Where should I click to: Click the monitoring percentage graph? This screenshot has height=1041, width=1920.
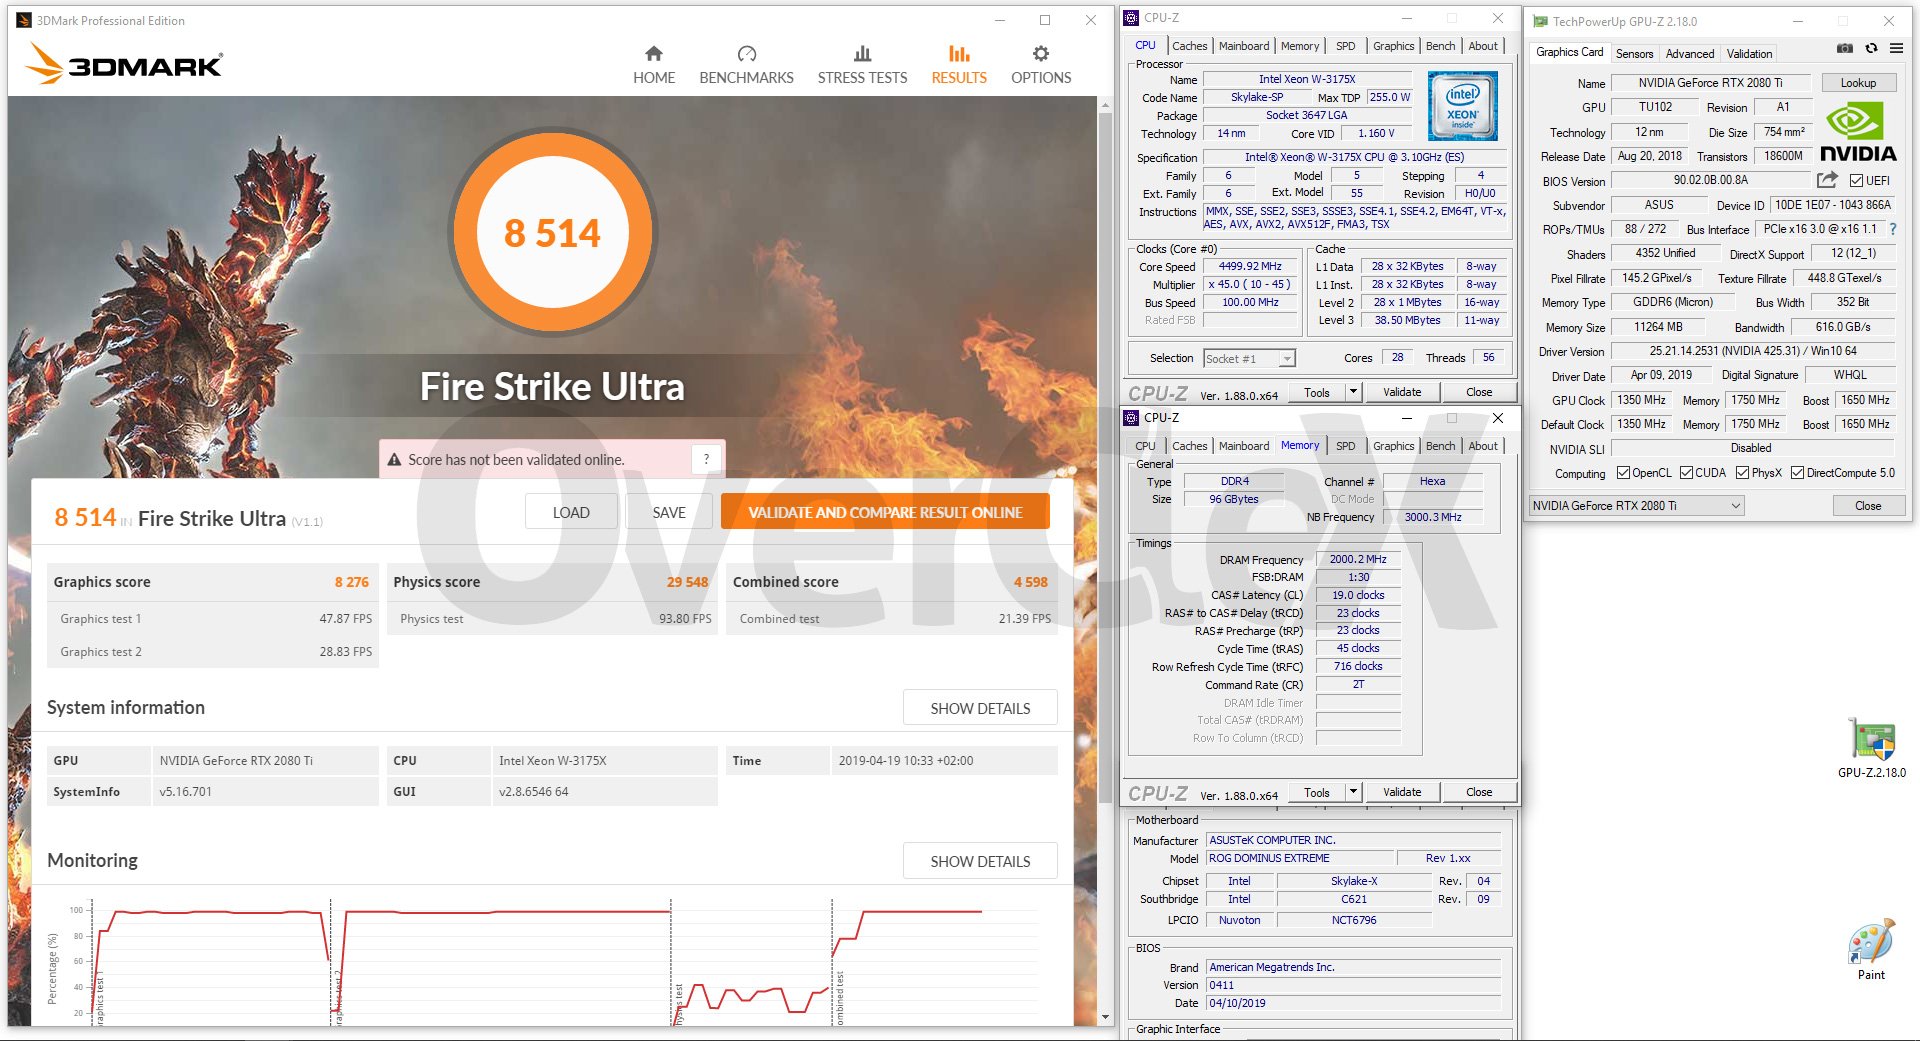tap(550, 962)
